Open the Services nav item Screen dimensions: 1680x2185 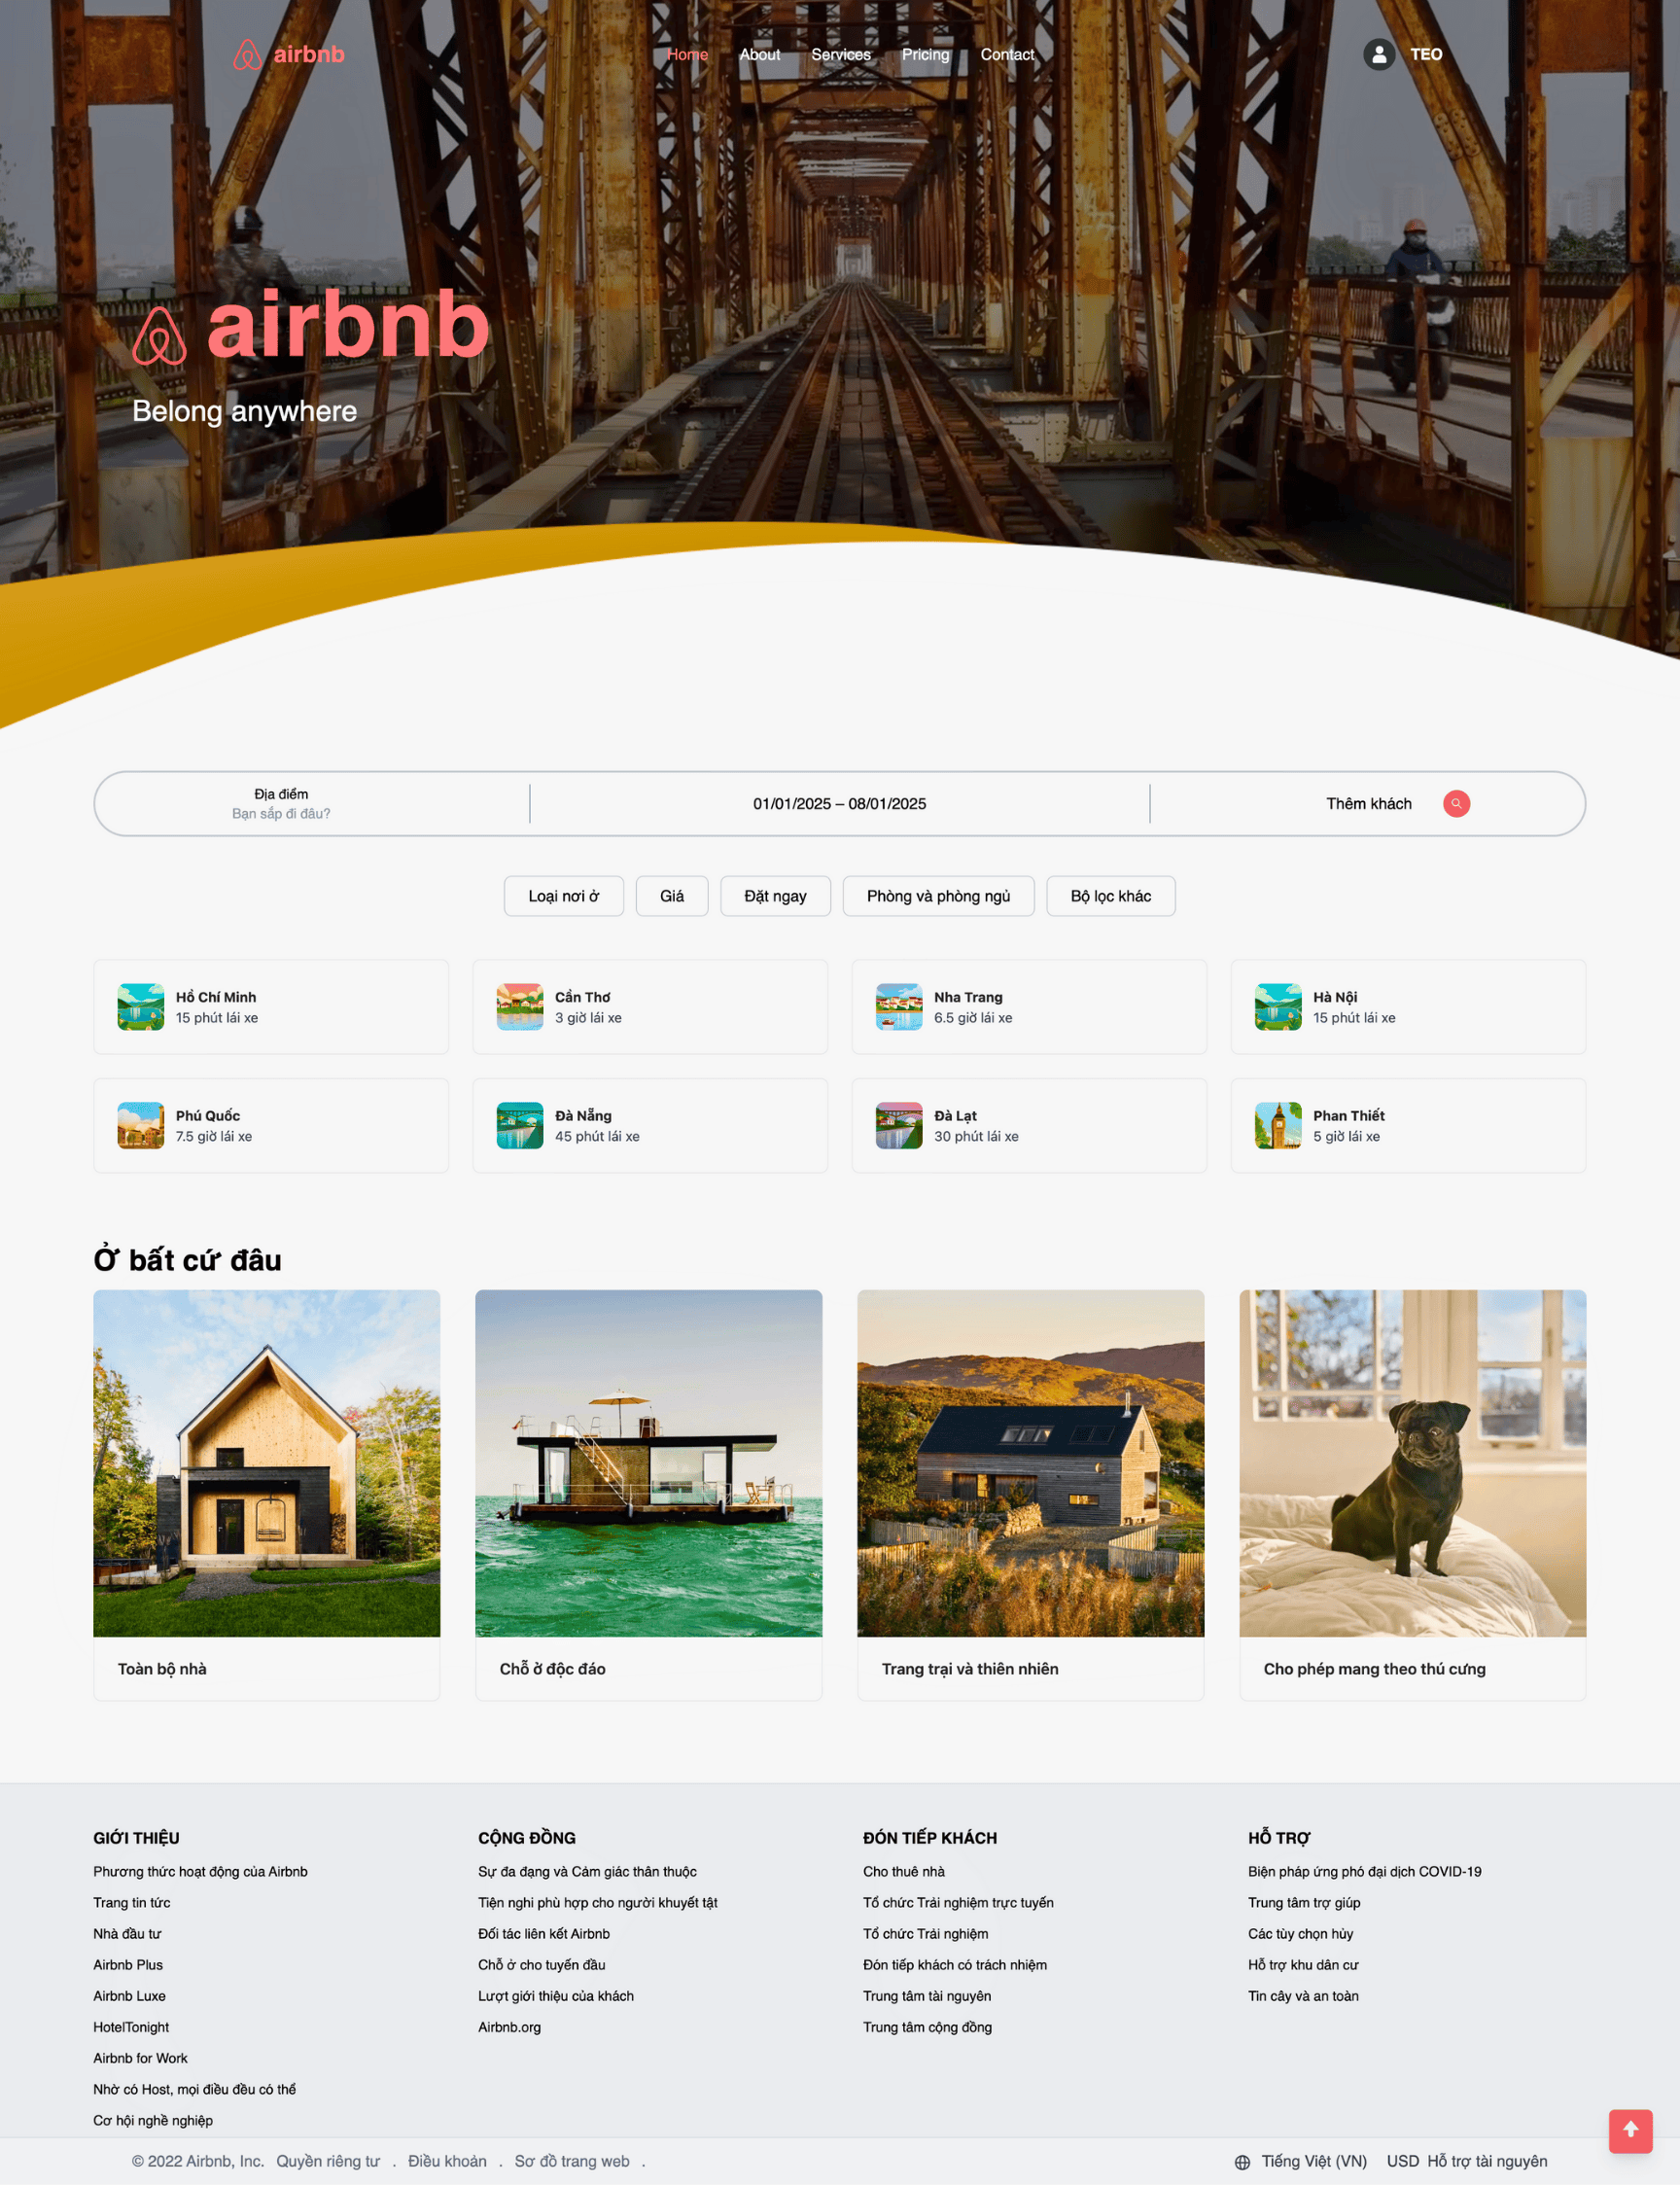pyautogui.click(x=841, y=54)
